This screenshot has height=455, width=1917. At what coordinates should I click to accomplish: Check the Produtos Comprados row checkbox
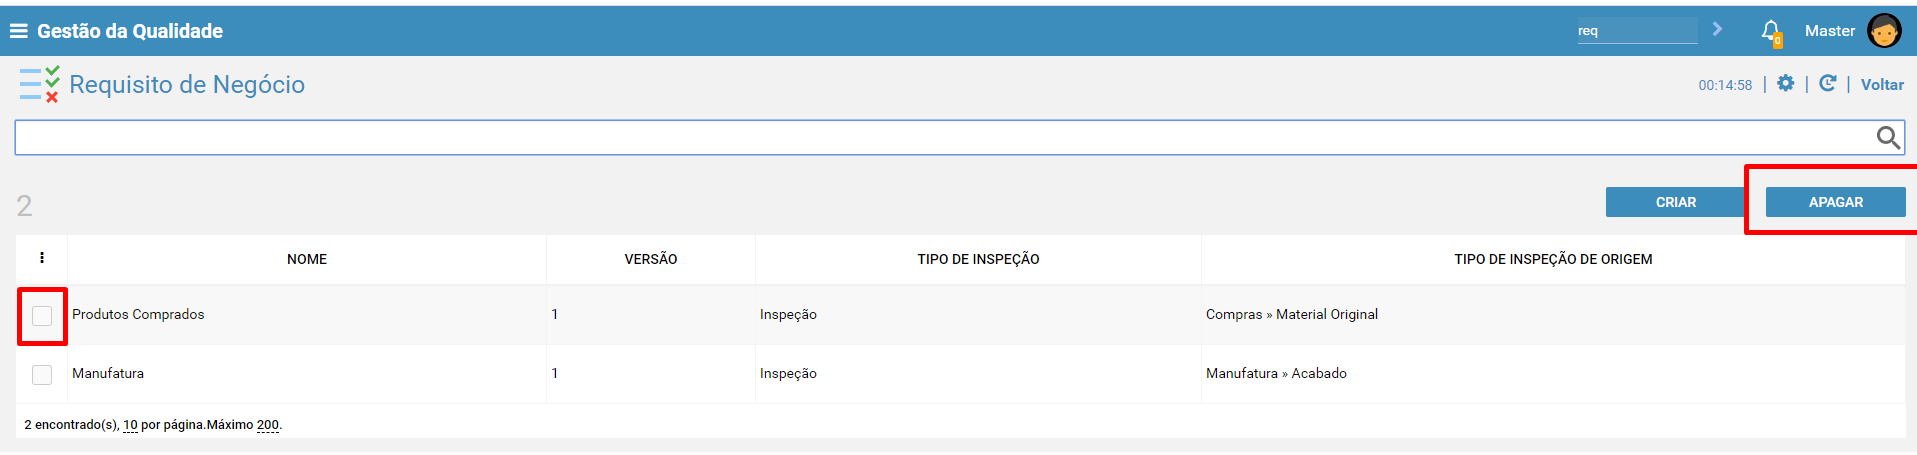tap(42, 316)
